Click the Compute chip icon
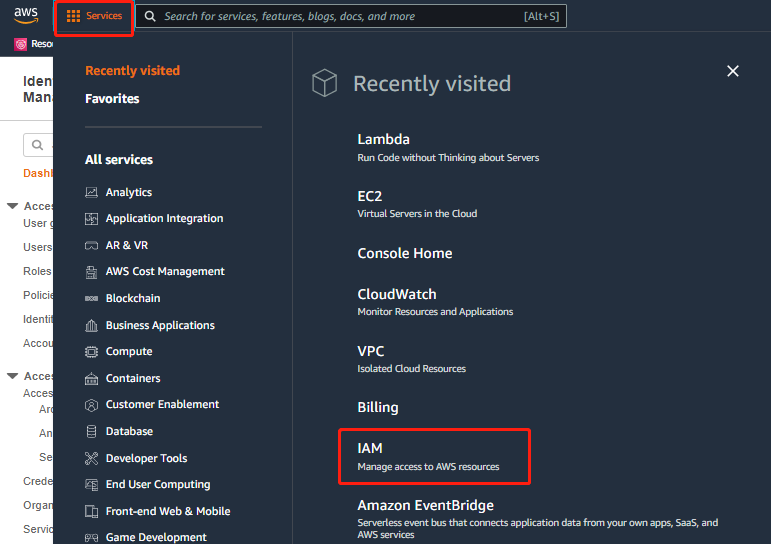The width and height of the screenshot is (771, 544). 92,352
